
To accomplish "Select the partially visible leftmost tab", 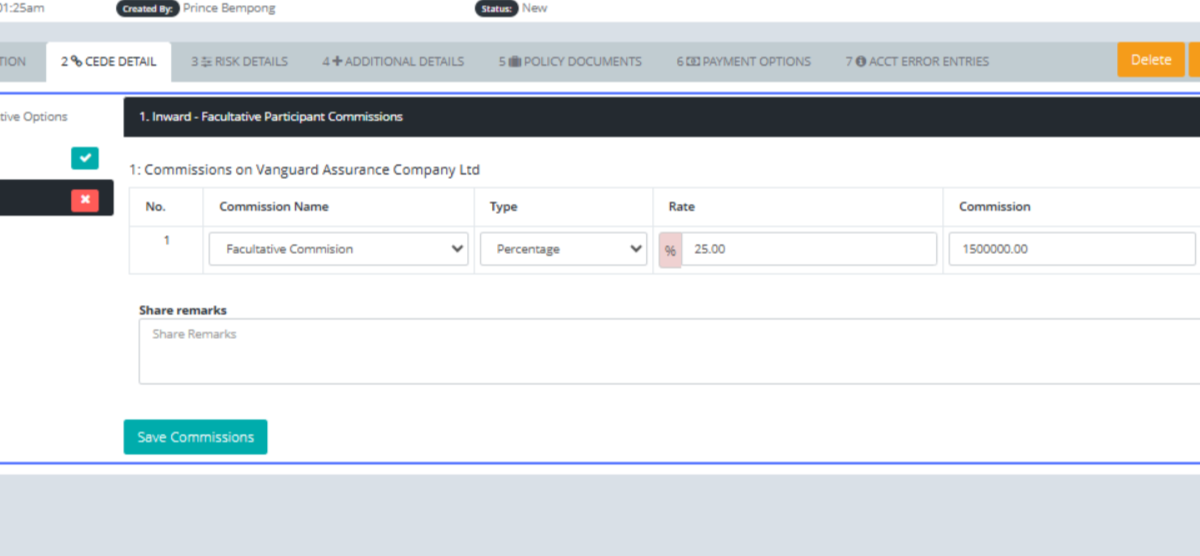I will coord(13,62).
